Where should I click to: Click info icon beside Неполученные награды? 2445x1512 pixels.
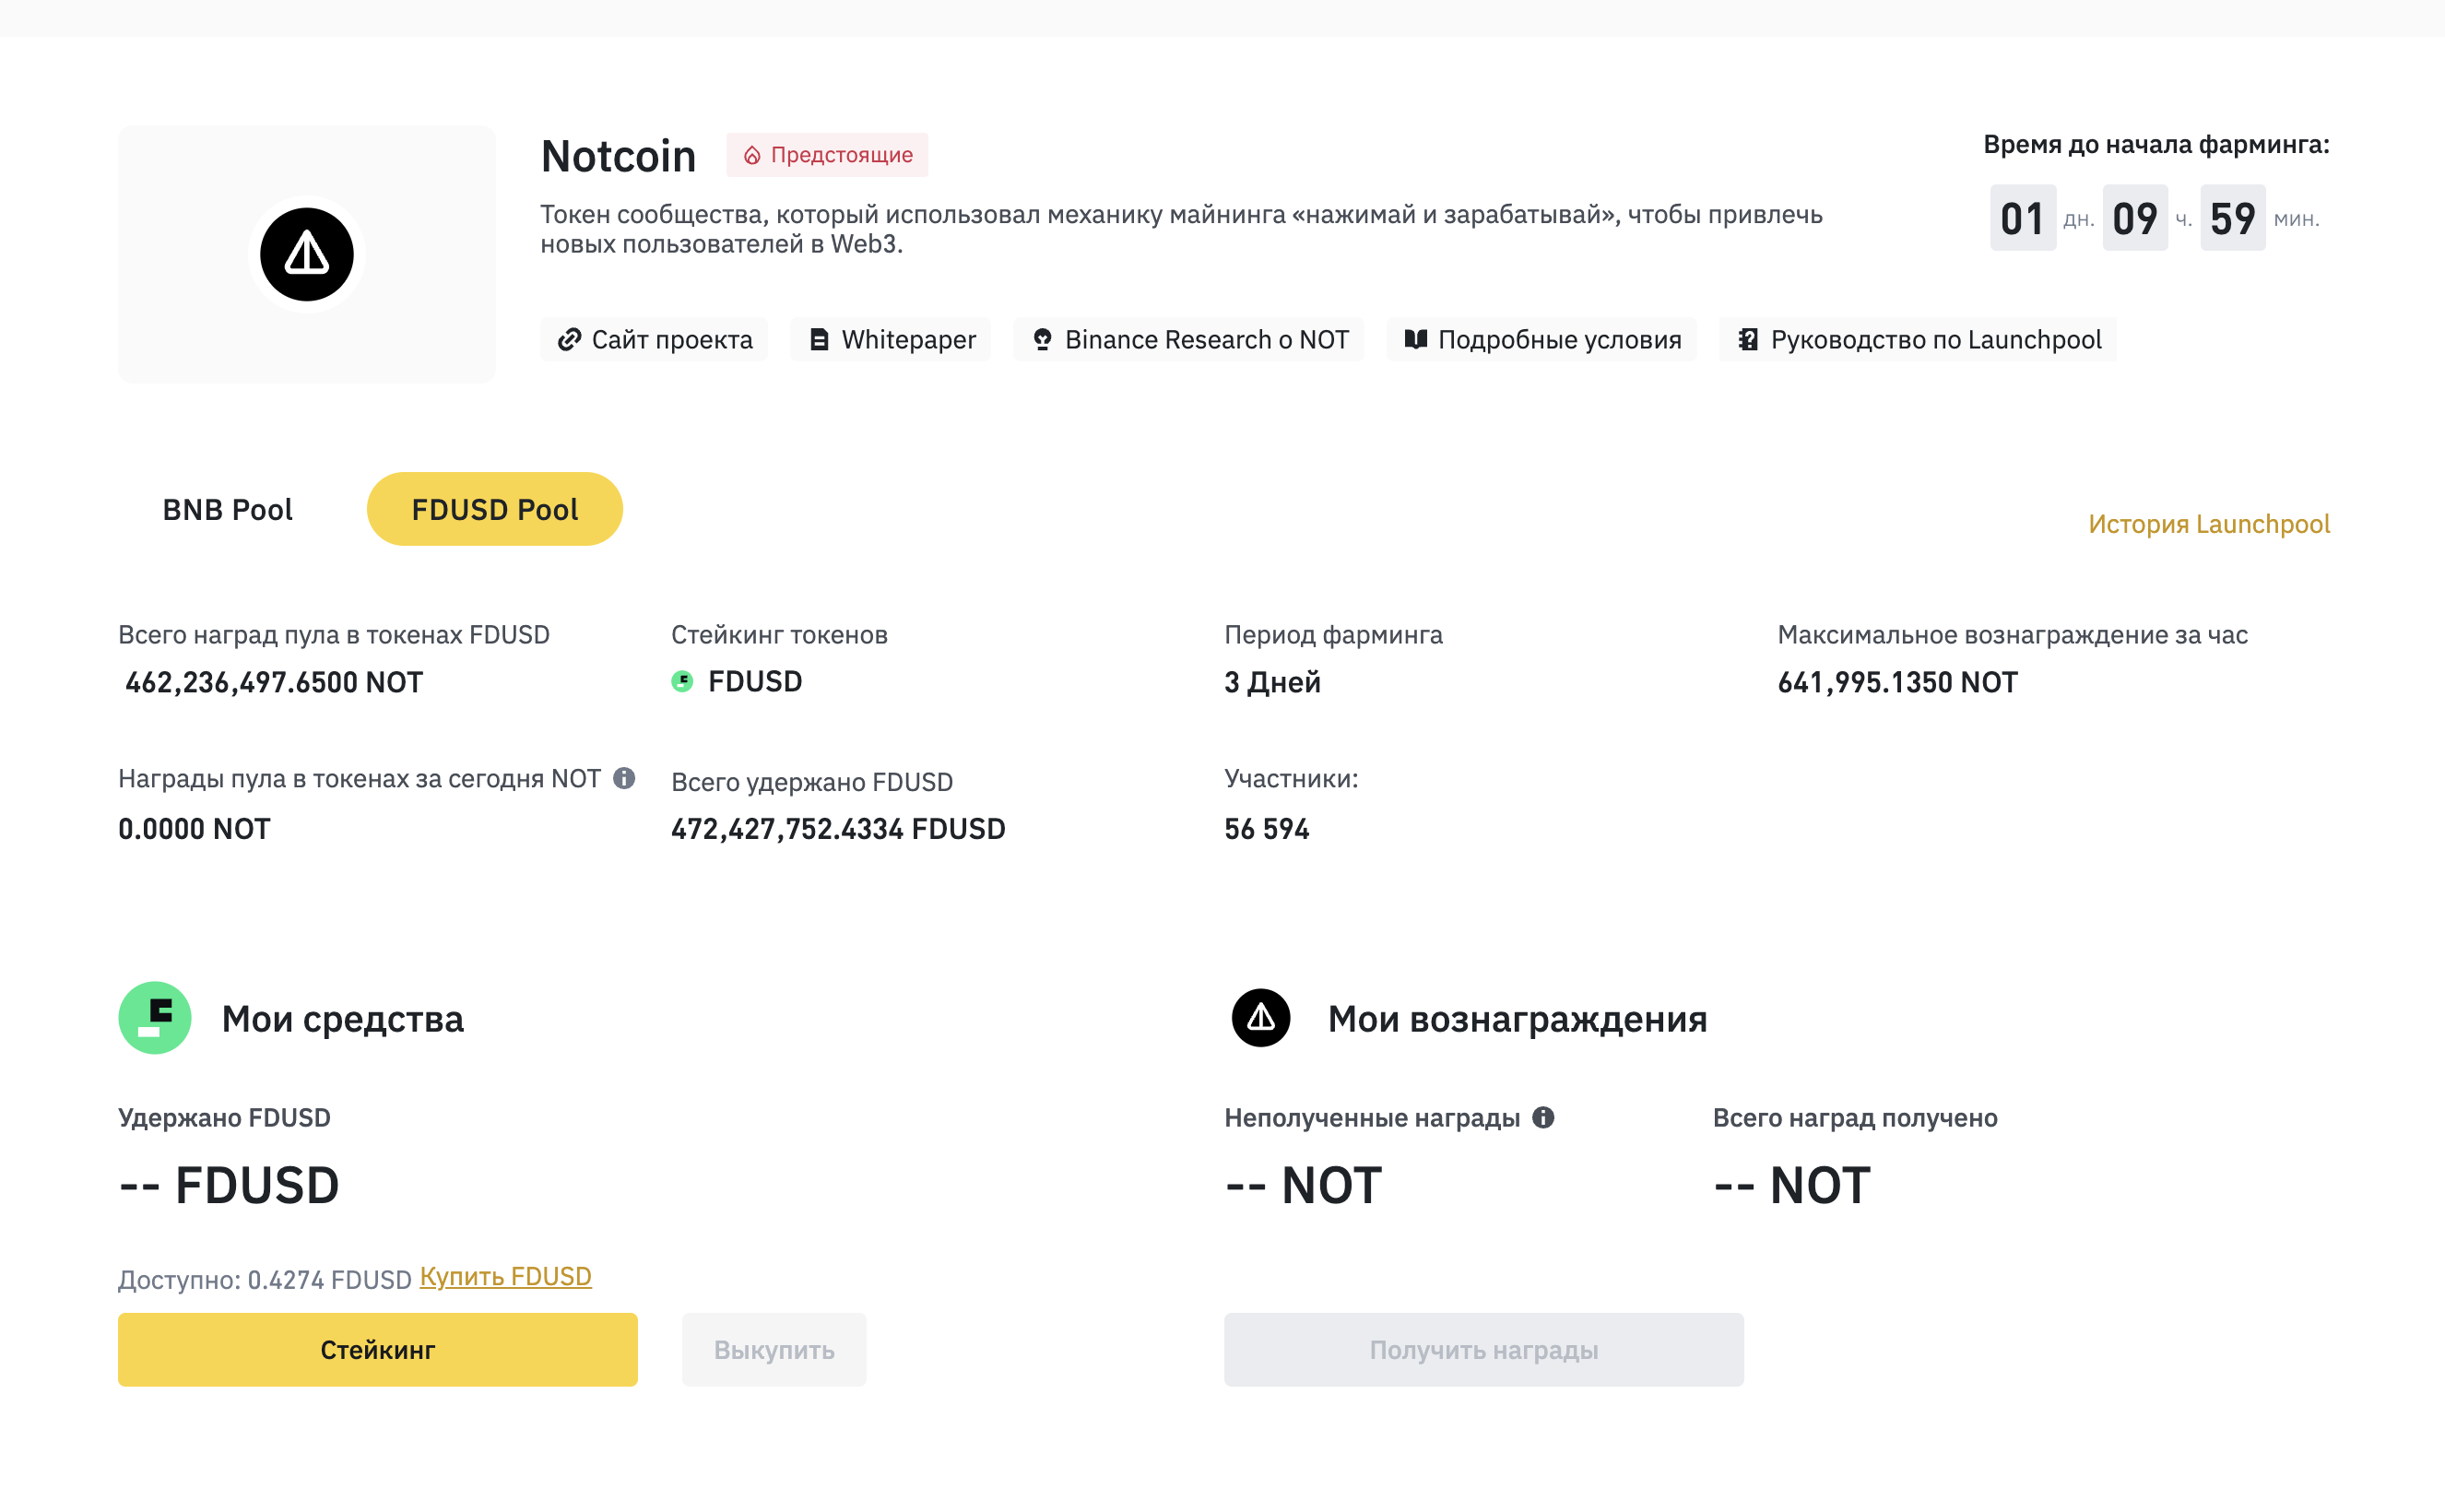(x=1543, y=1117)
